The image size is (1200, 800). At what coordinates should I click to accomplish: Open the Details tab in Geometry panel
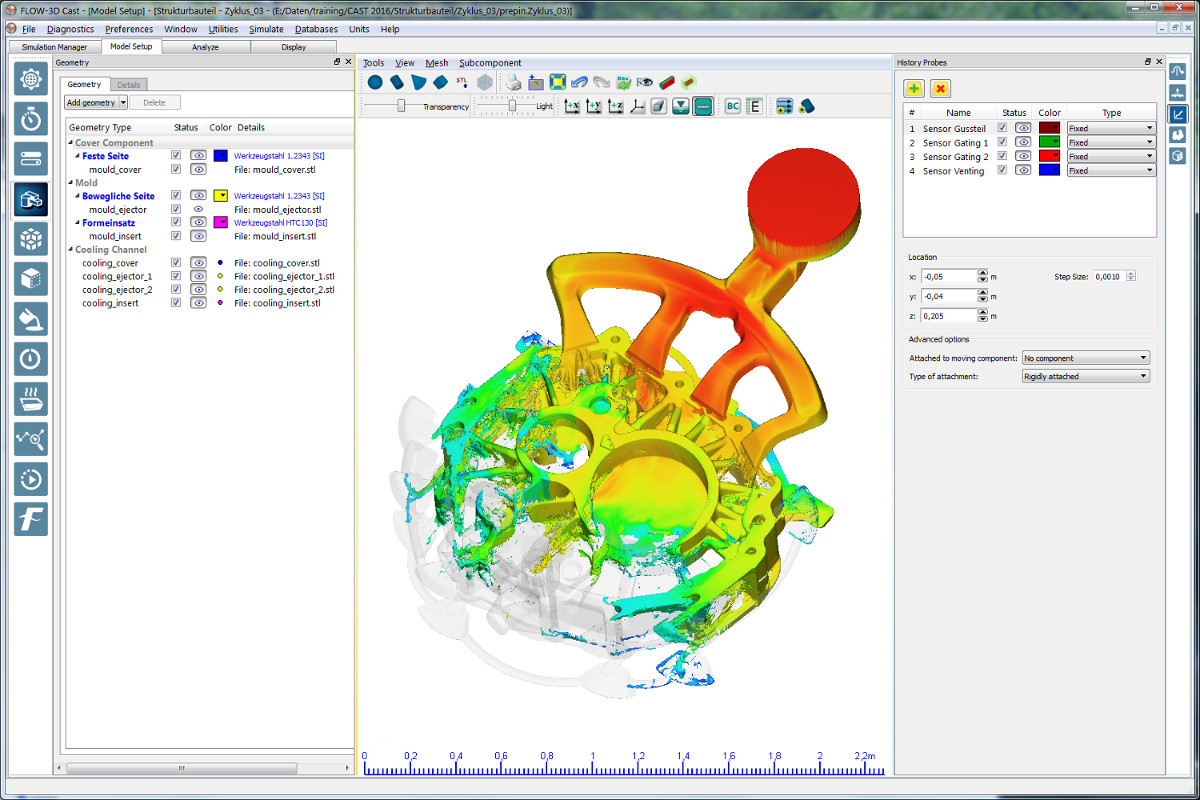coord(129,84)
